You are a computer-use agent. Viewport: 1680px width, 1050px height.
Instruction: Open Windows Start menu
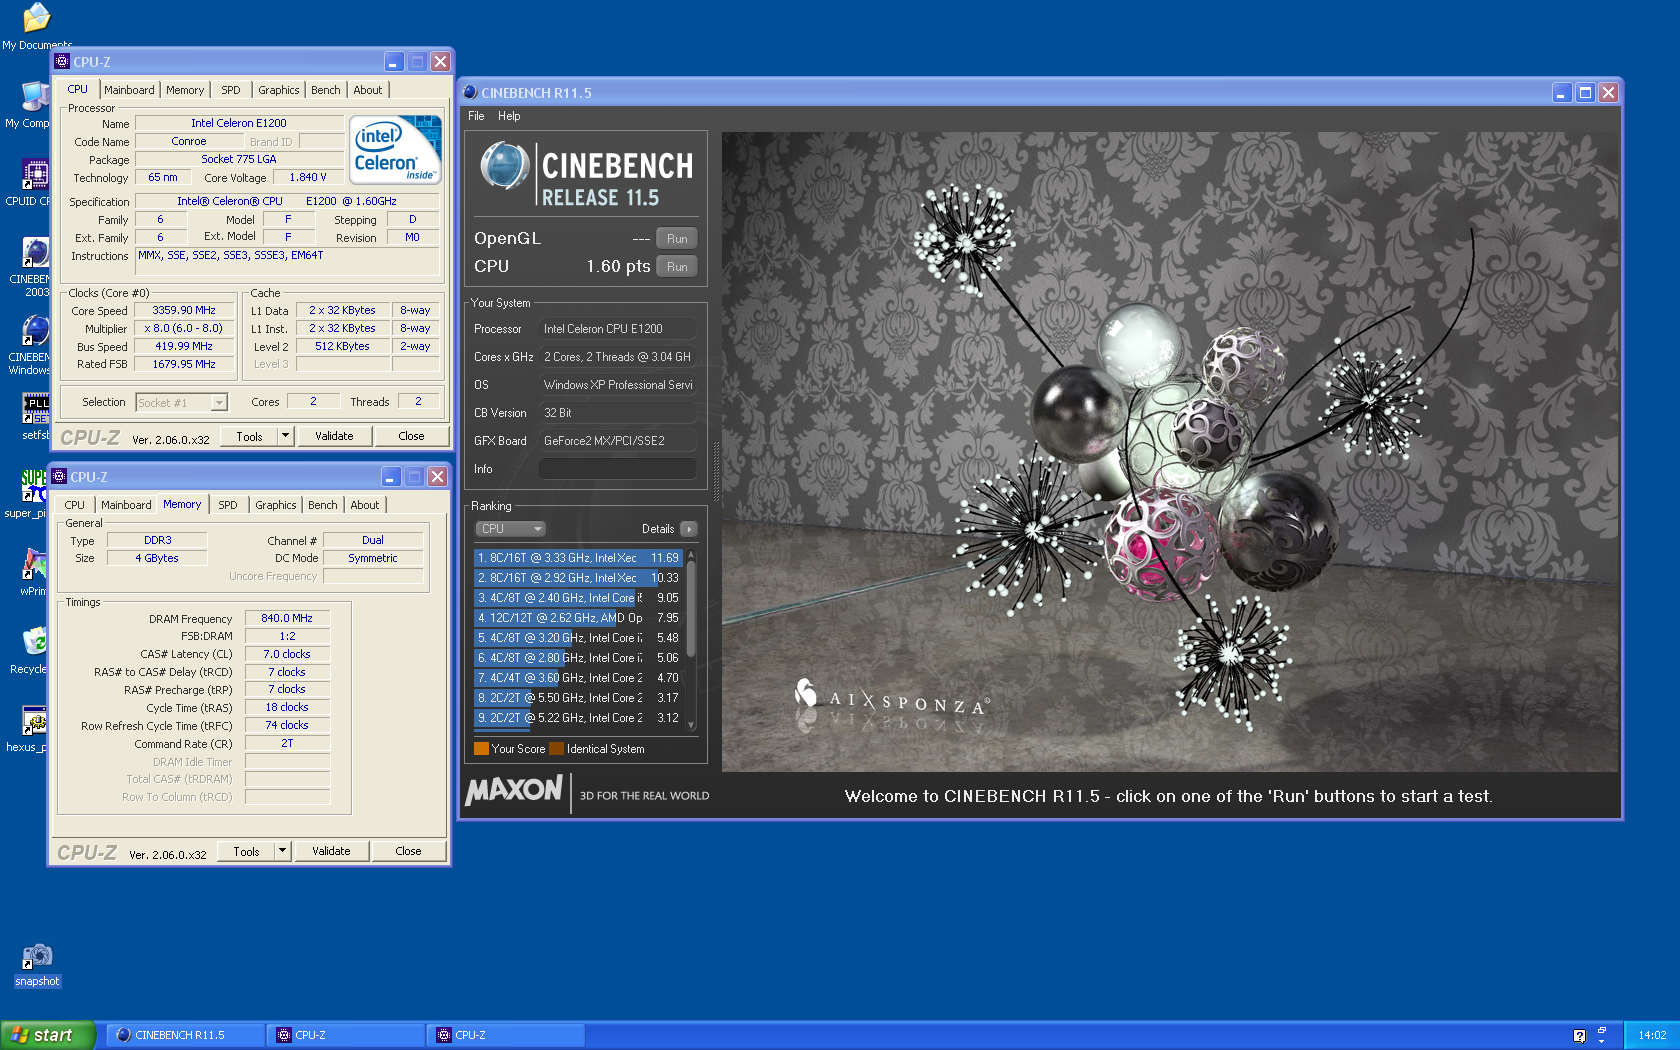(x=48, y=1035)
